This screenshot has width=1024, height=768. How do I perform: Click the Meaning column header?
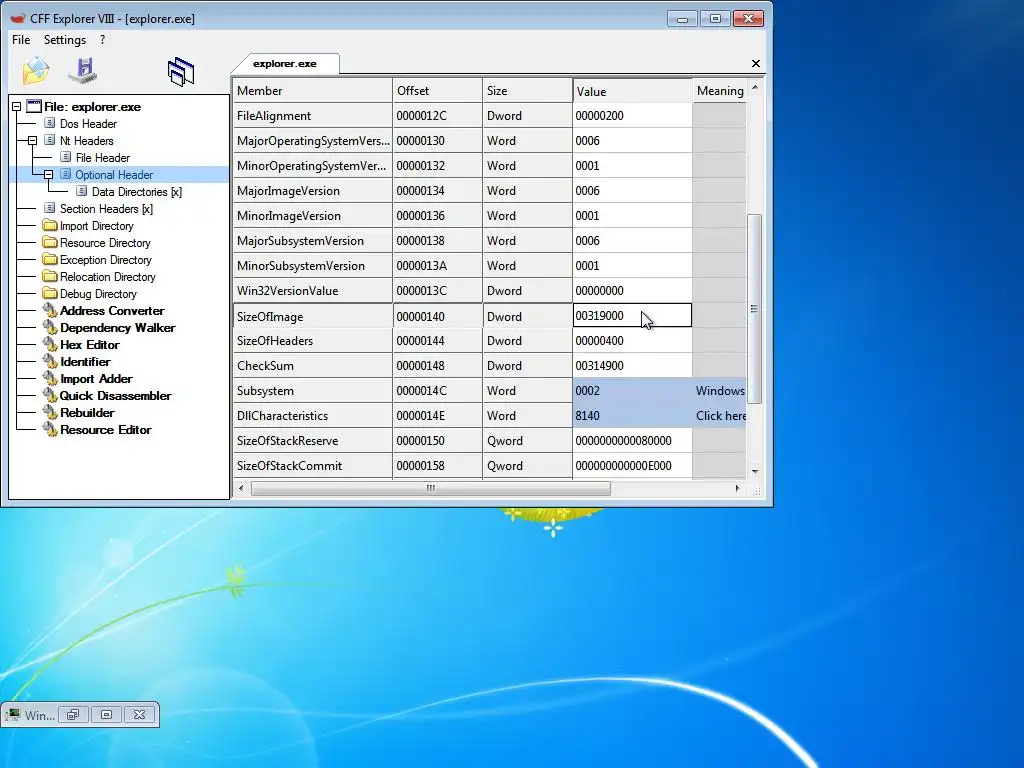tap(720, 91)
